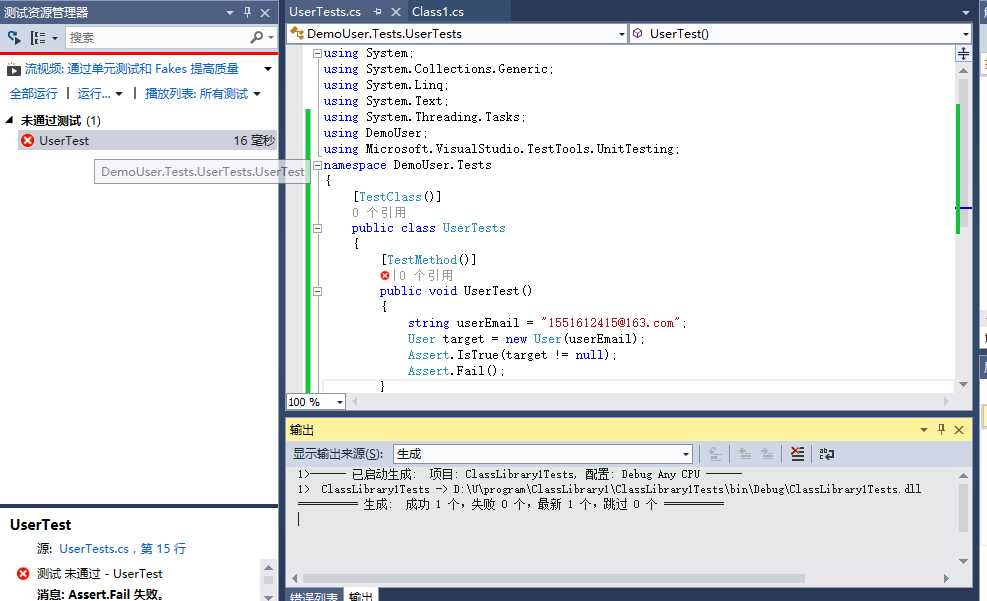
Task: Switch to the 错误列表 (Error List) tab
Action: [313, 596]
